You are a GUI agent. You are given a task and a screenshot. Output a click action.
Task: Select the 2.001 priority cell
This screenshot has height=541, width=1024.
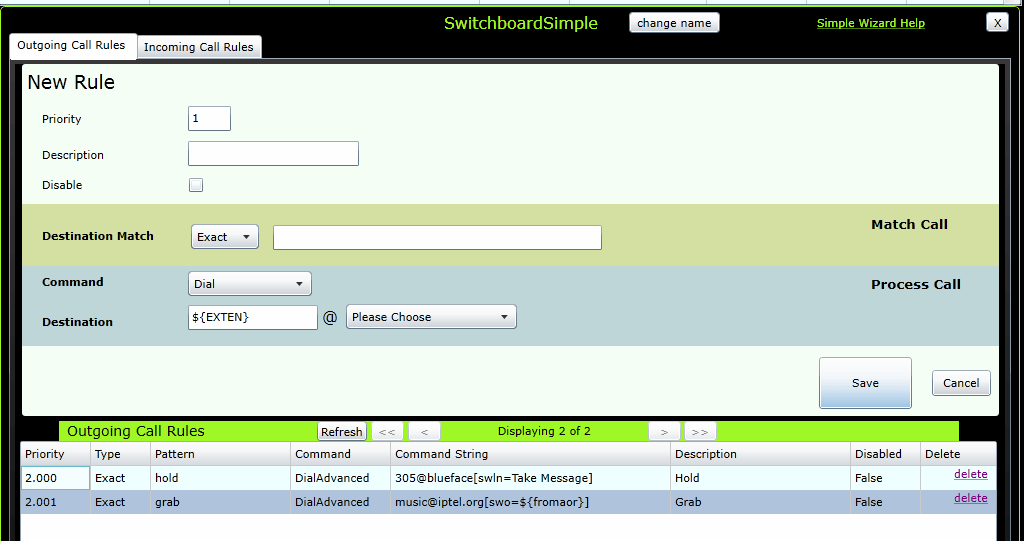coord(55,502)
